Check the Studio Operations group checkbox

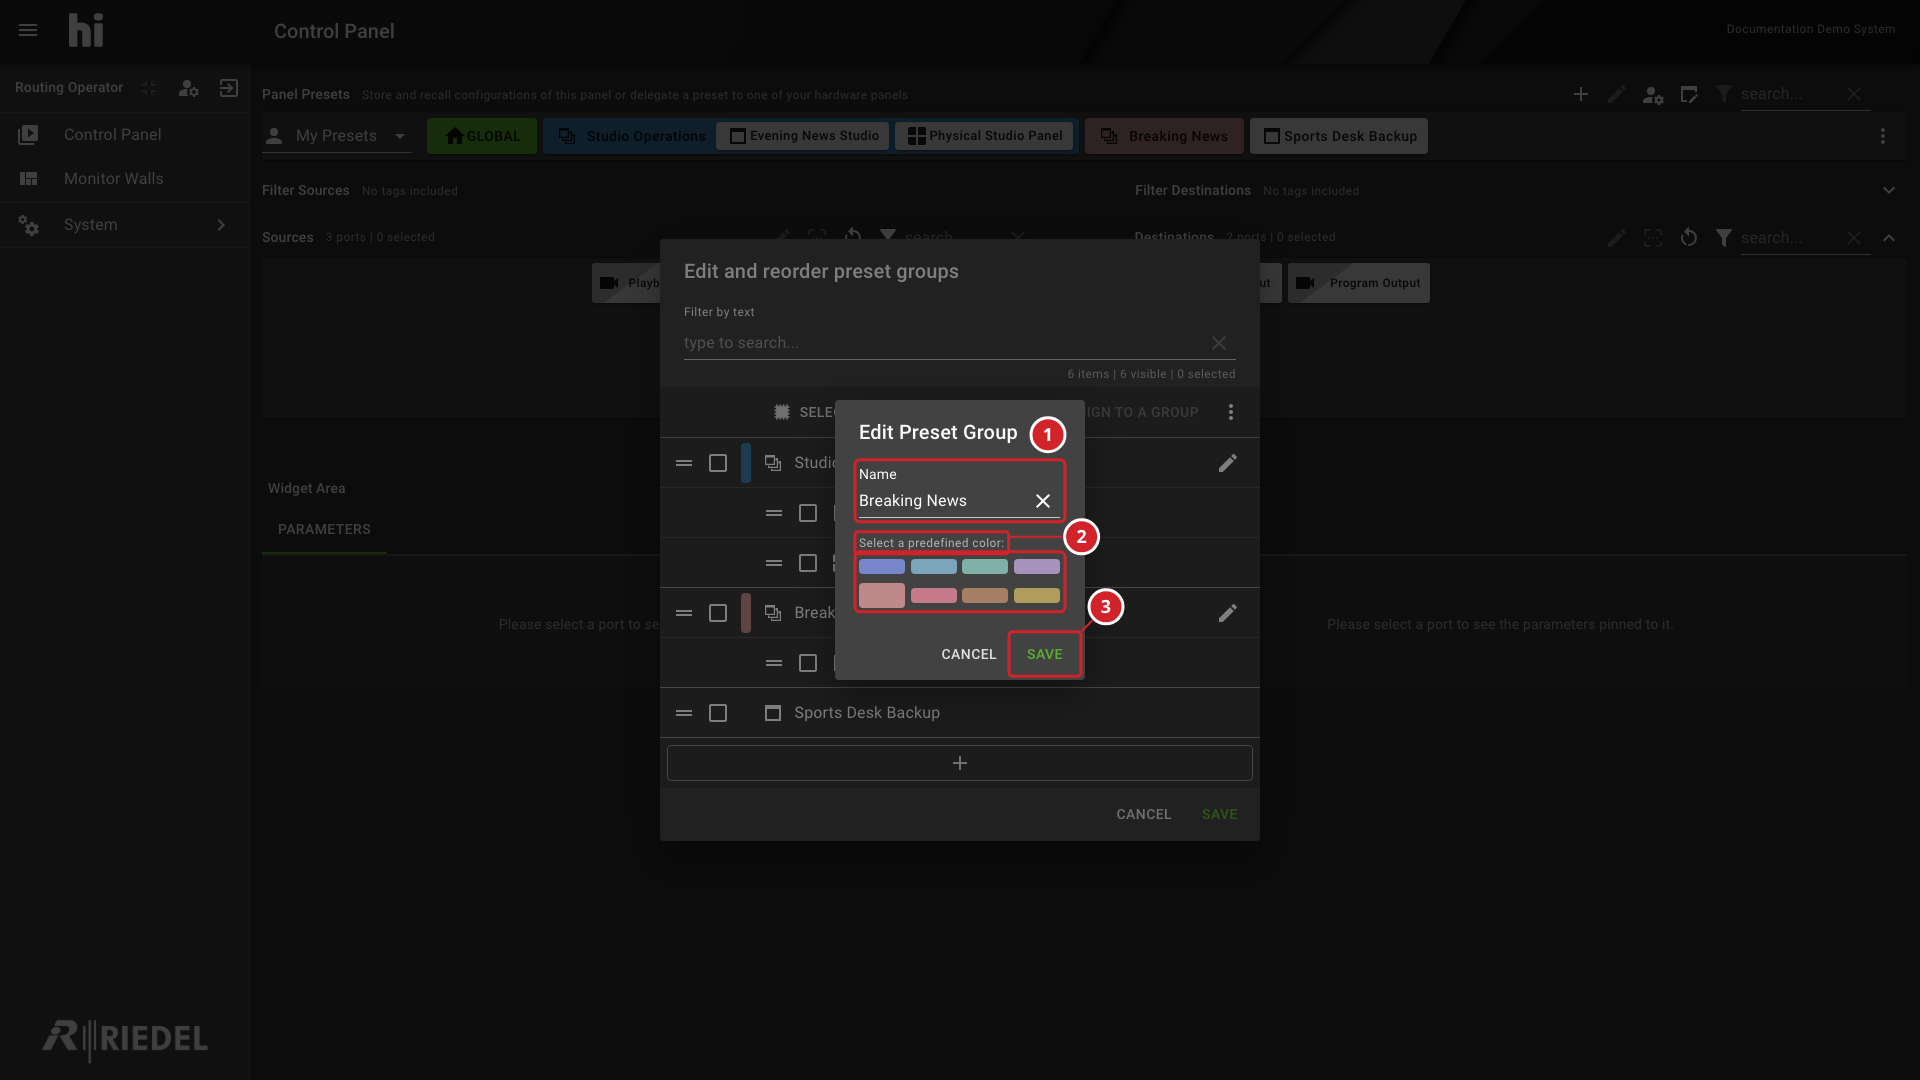pos(718,463)
